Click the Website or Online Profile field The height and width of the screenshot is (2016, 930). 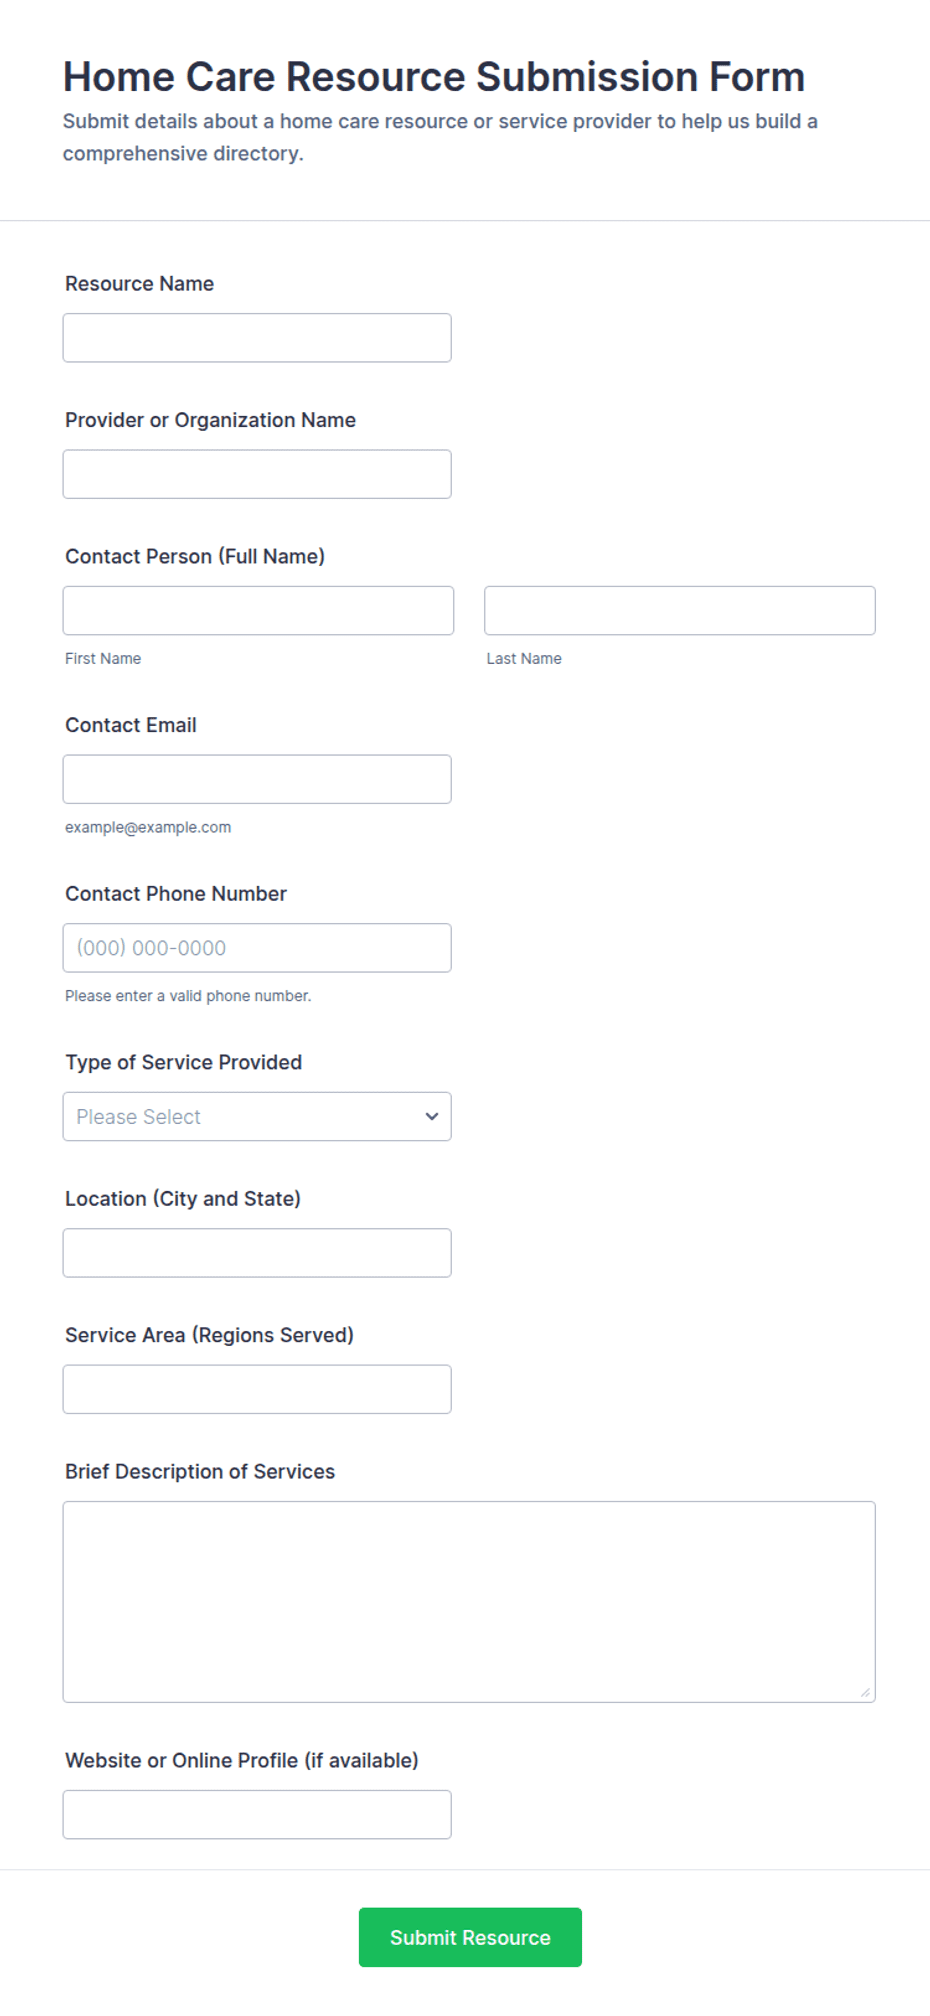click(257, 1815)
